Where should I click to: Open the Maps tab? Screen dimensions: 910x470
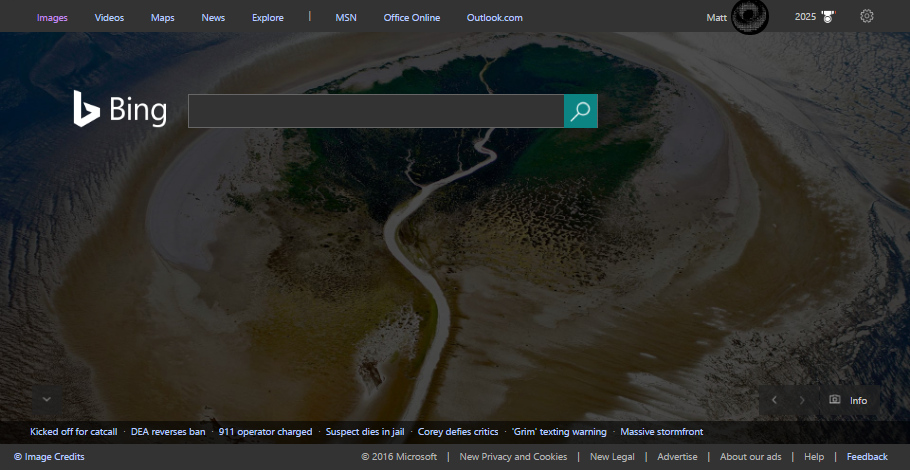click(x=162, y=17)
